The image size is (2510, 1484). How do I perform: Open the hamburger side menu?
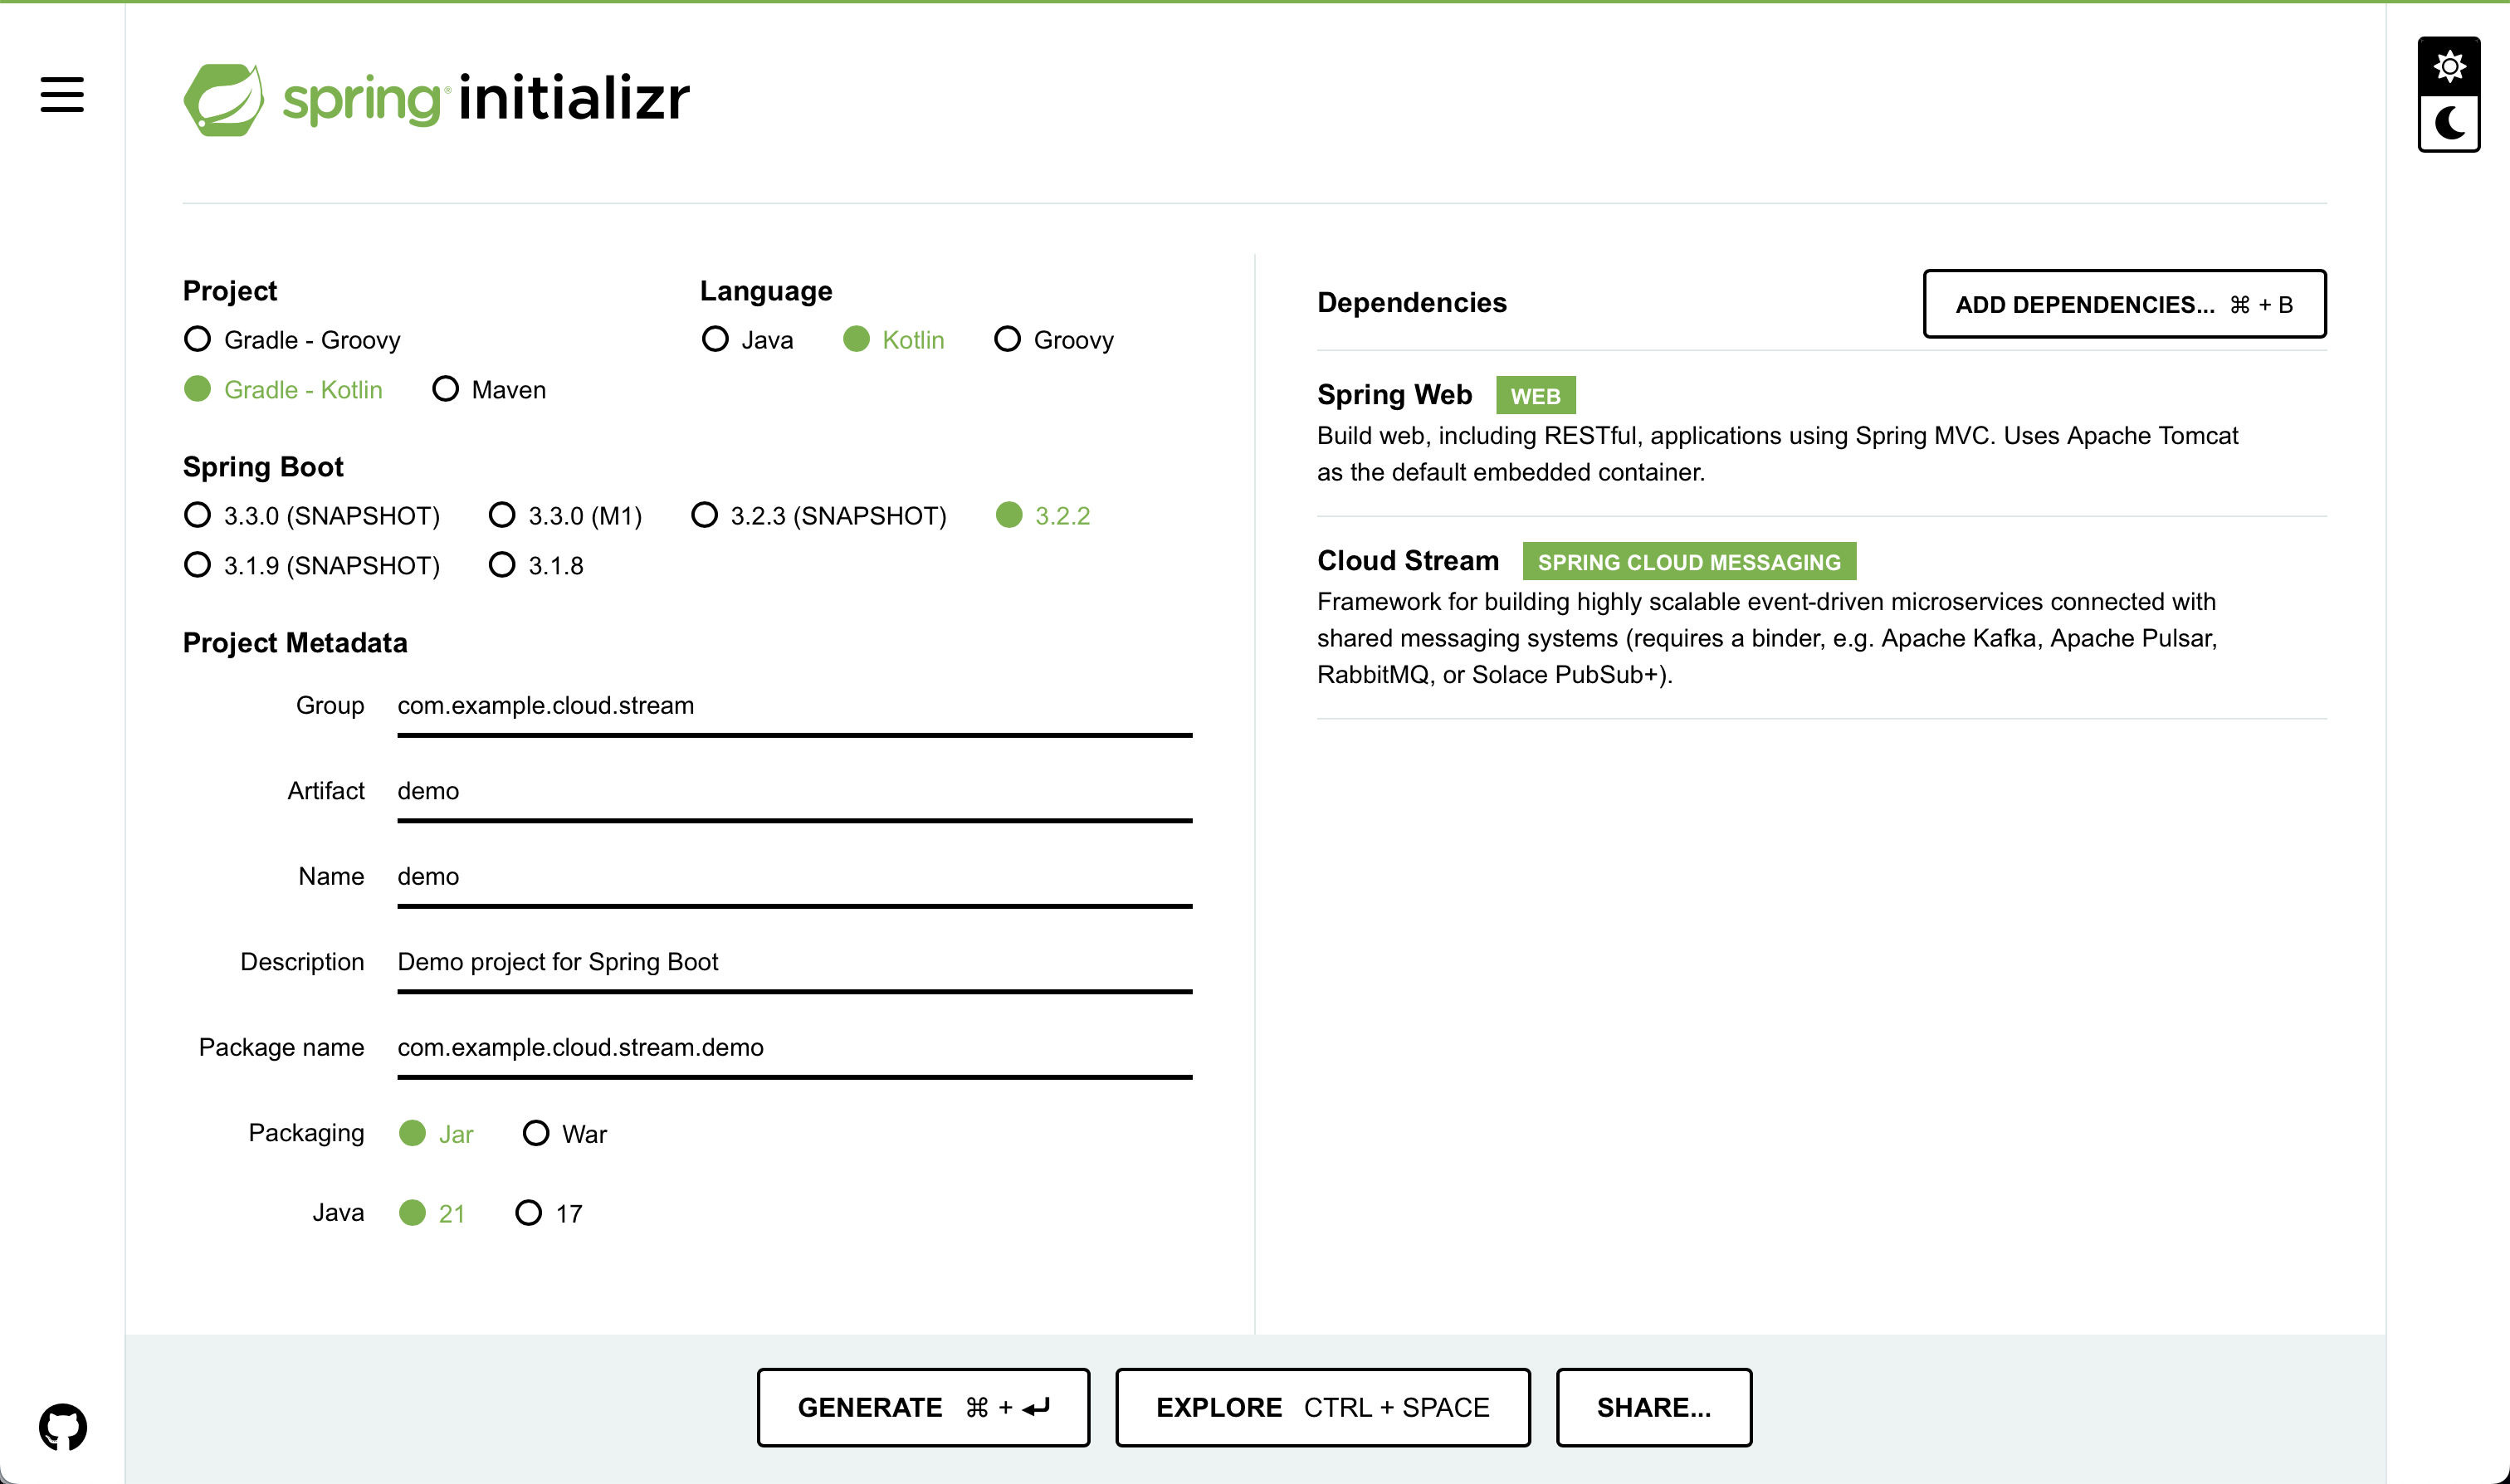pyautogui.click(x=62, y=95)
